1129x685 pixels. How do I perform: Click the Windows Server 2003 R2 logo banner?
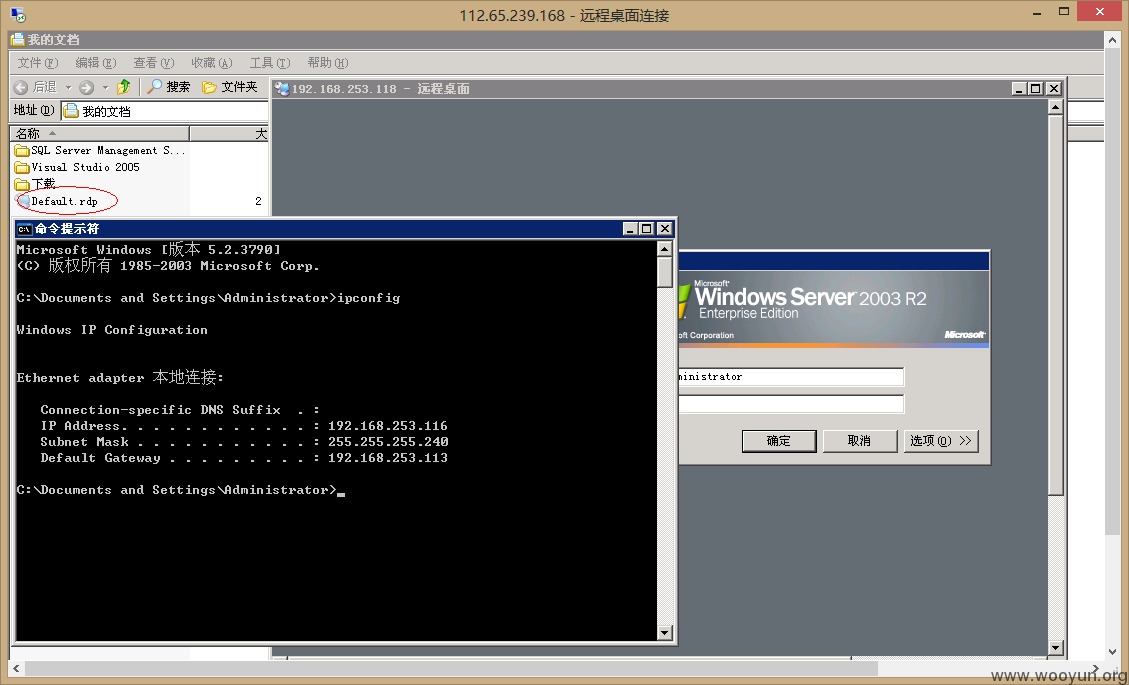(x=834, y=310)
